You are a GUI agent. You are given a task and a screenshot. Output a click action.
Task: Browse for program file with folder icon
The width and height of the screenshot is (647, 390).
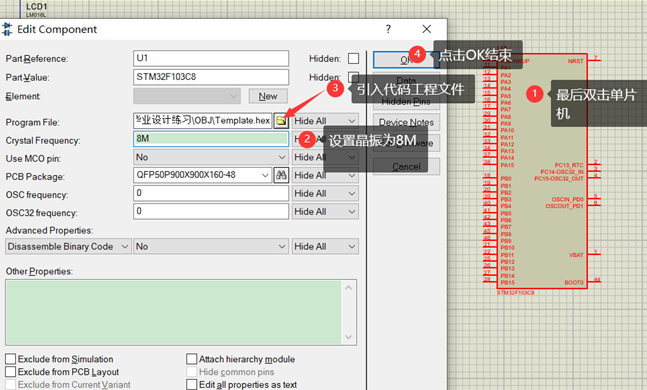pyautogui.click(x=281, y=121)
